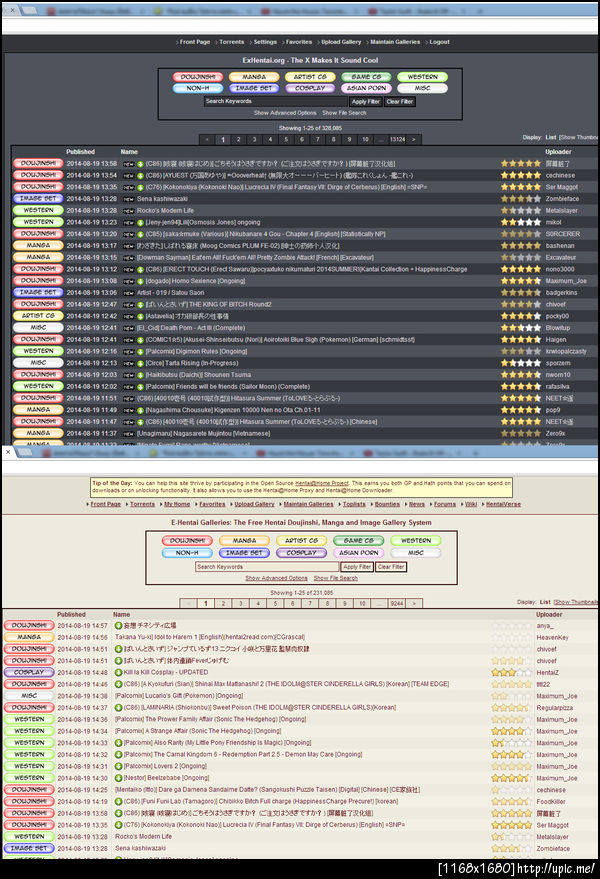Image resolution: width=600 pixels, height=879 pixels.
Task: Click Published column header in dark window
Action: 80,152
